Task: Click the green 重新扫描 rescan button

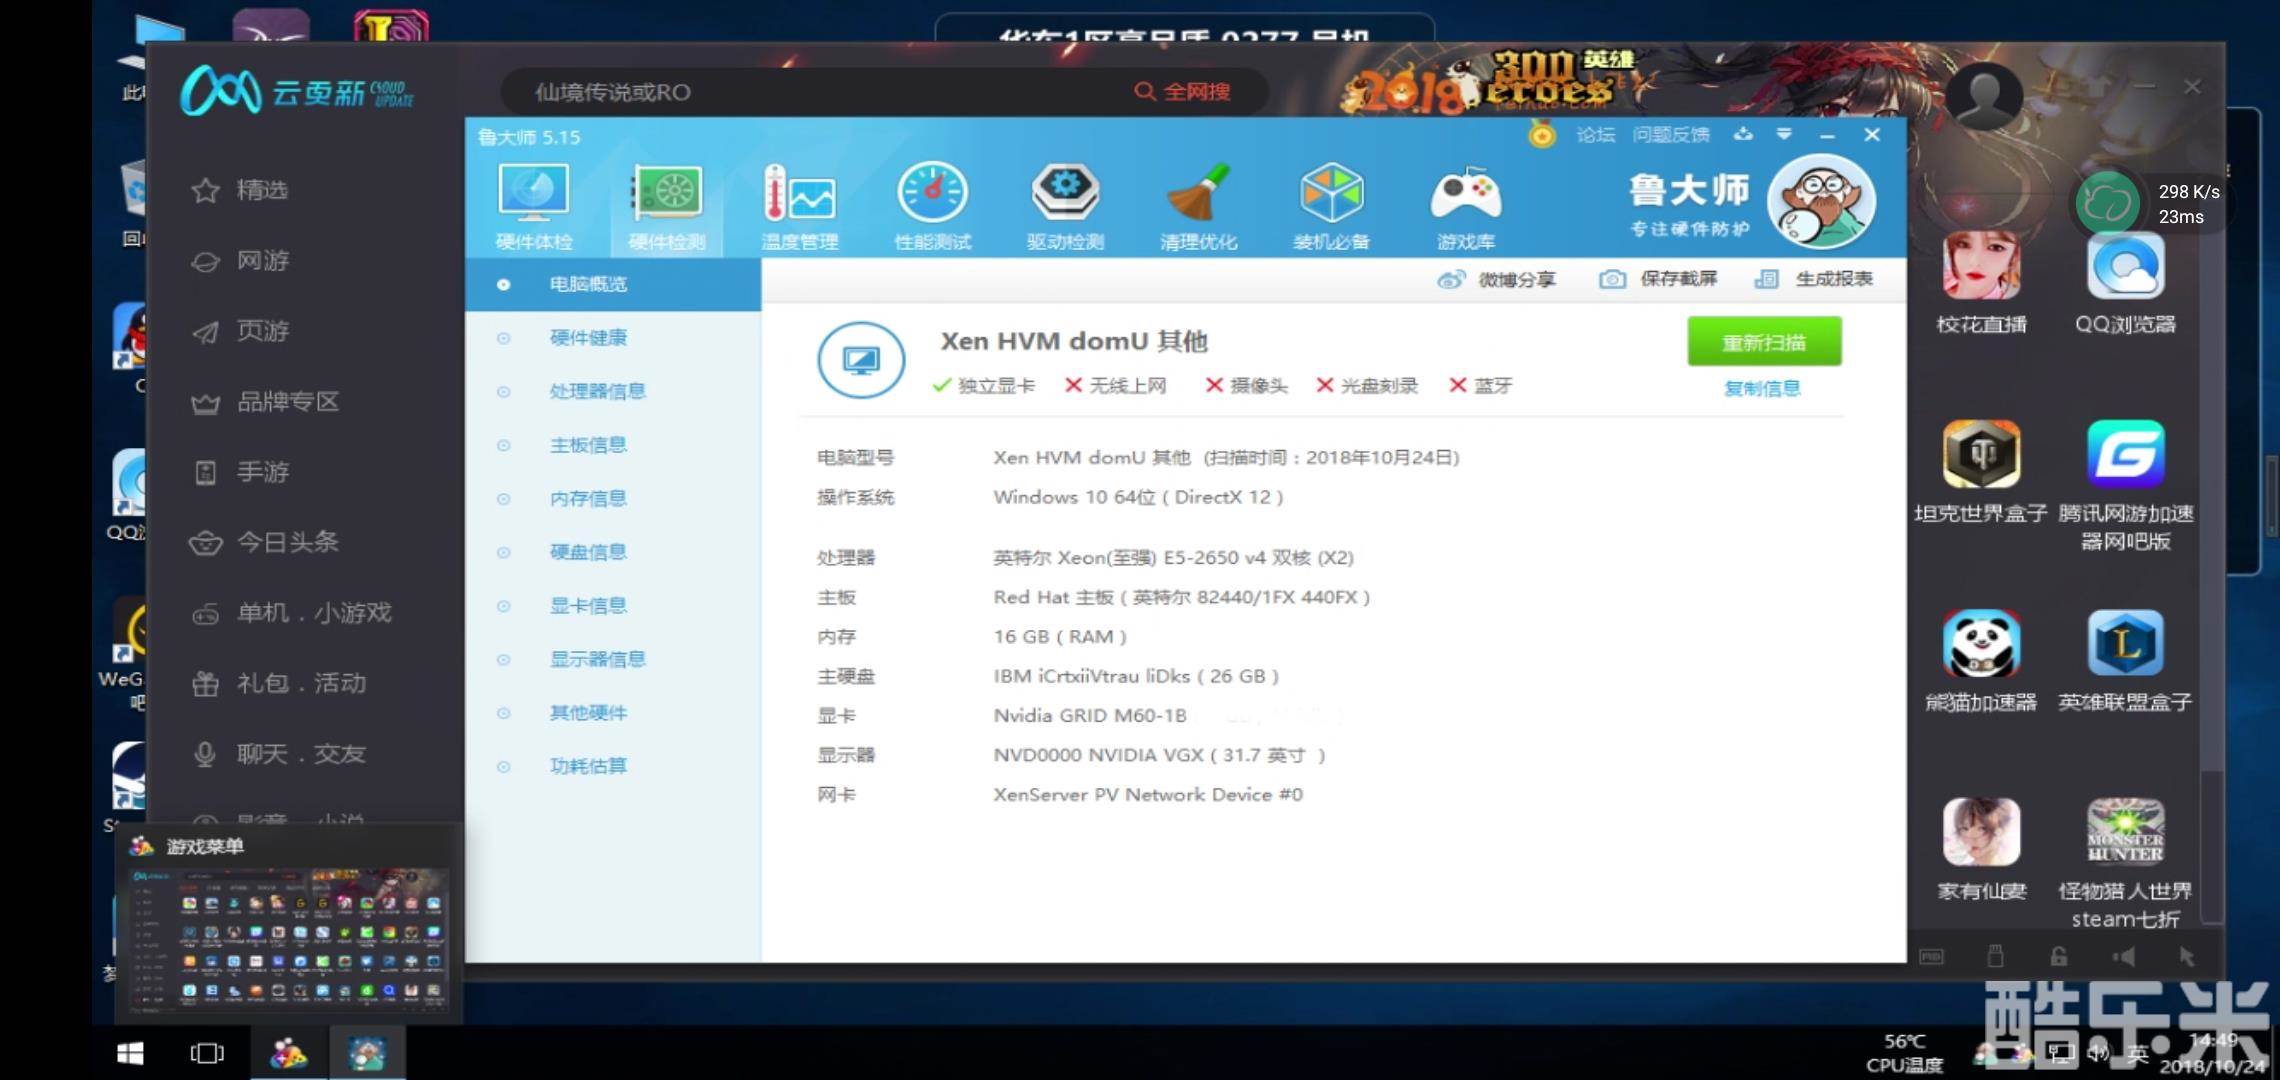Action: point(1764,342)
